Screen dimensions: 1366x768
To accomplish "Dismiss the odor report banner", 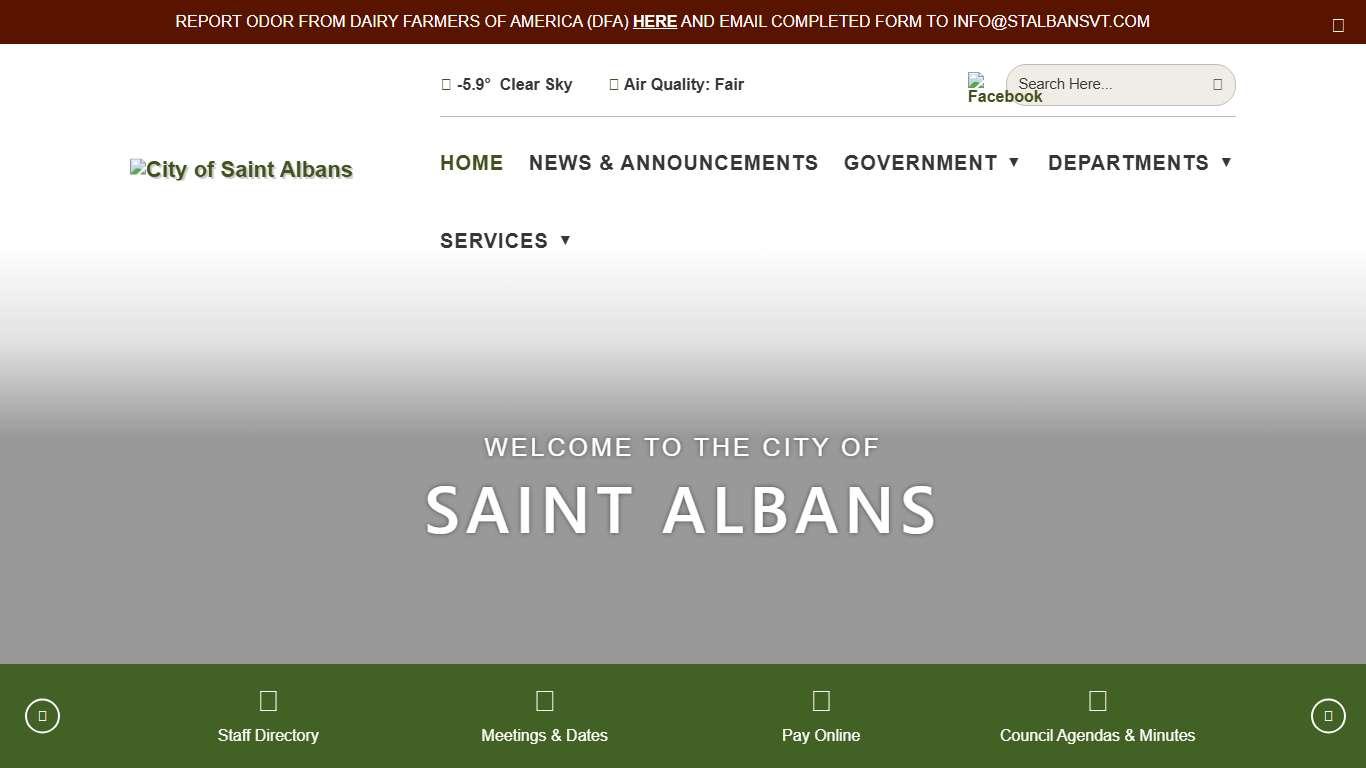I will point(1338,25).
